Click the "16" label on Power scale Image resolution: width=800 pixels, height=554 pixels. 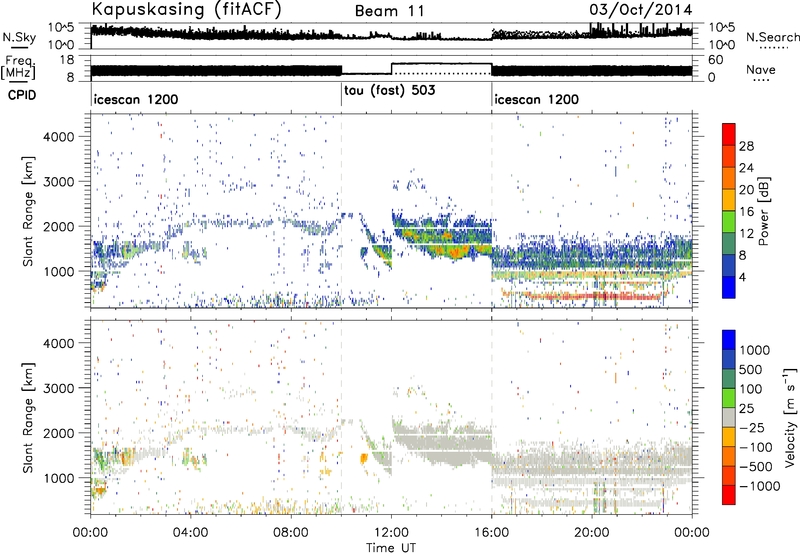[746, 212]
